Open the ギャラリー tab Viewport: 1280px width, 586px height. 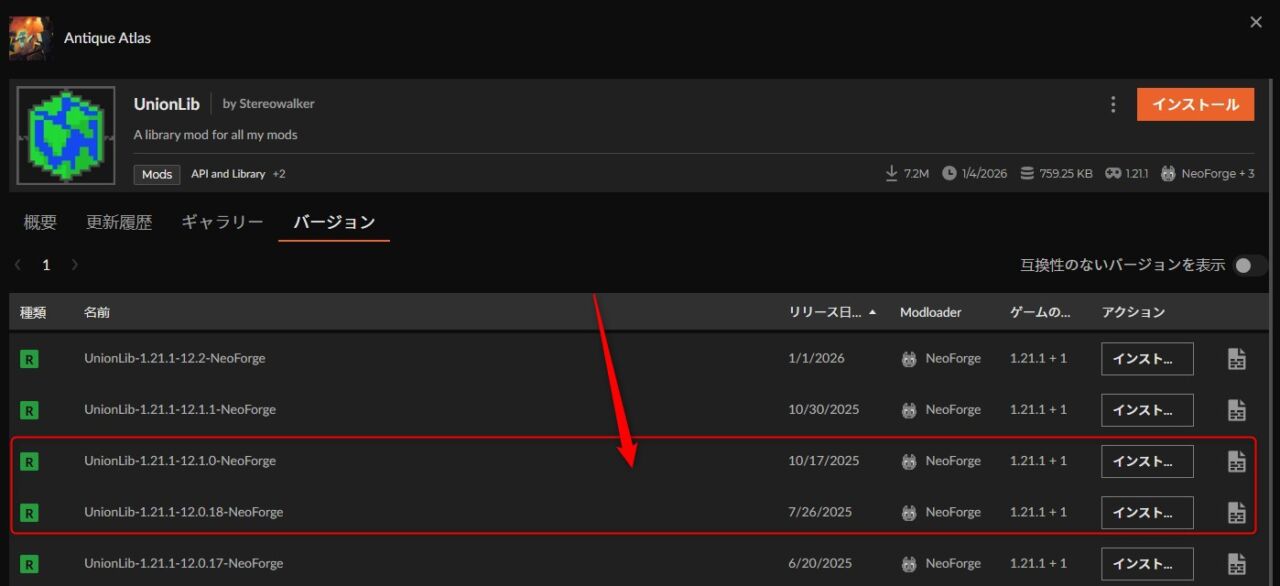[x=222, y=222]
